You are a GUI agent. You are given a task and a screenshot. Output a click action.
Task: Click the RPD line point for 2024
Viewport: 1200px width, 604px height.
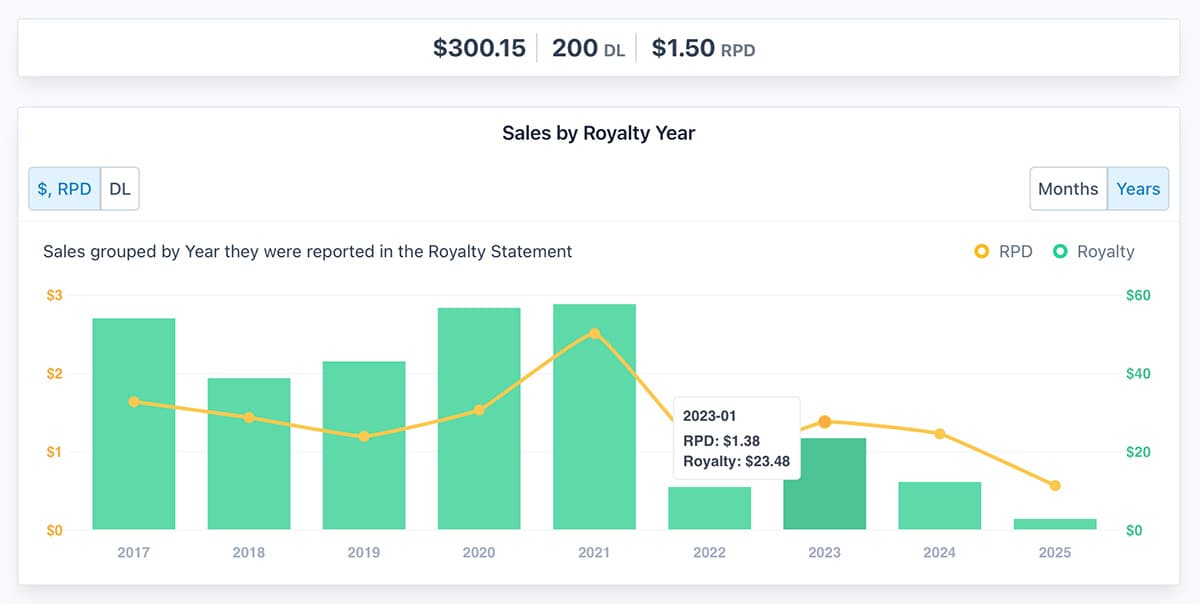tap(939, 433)
